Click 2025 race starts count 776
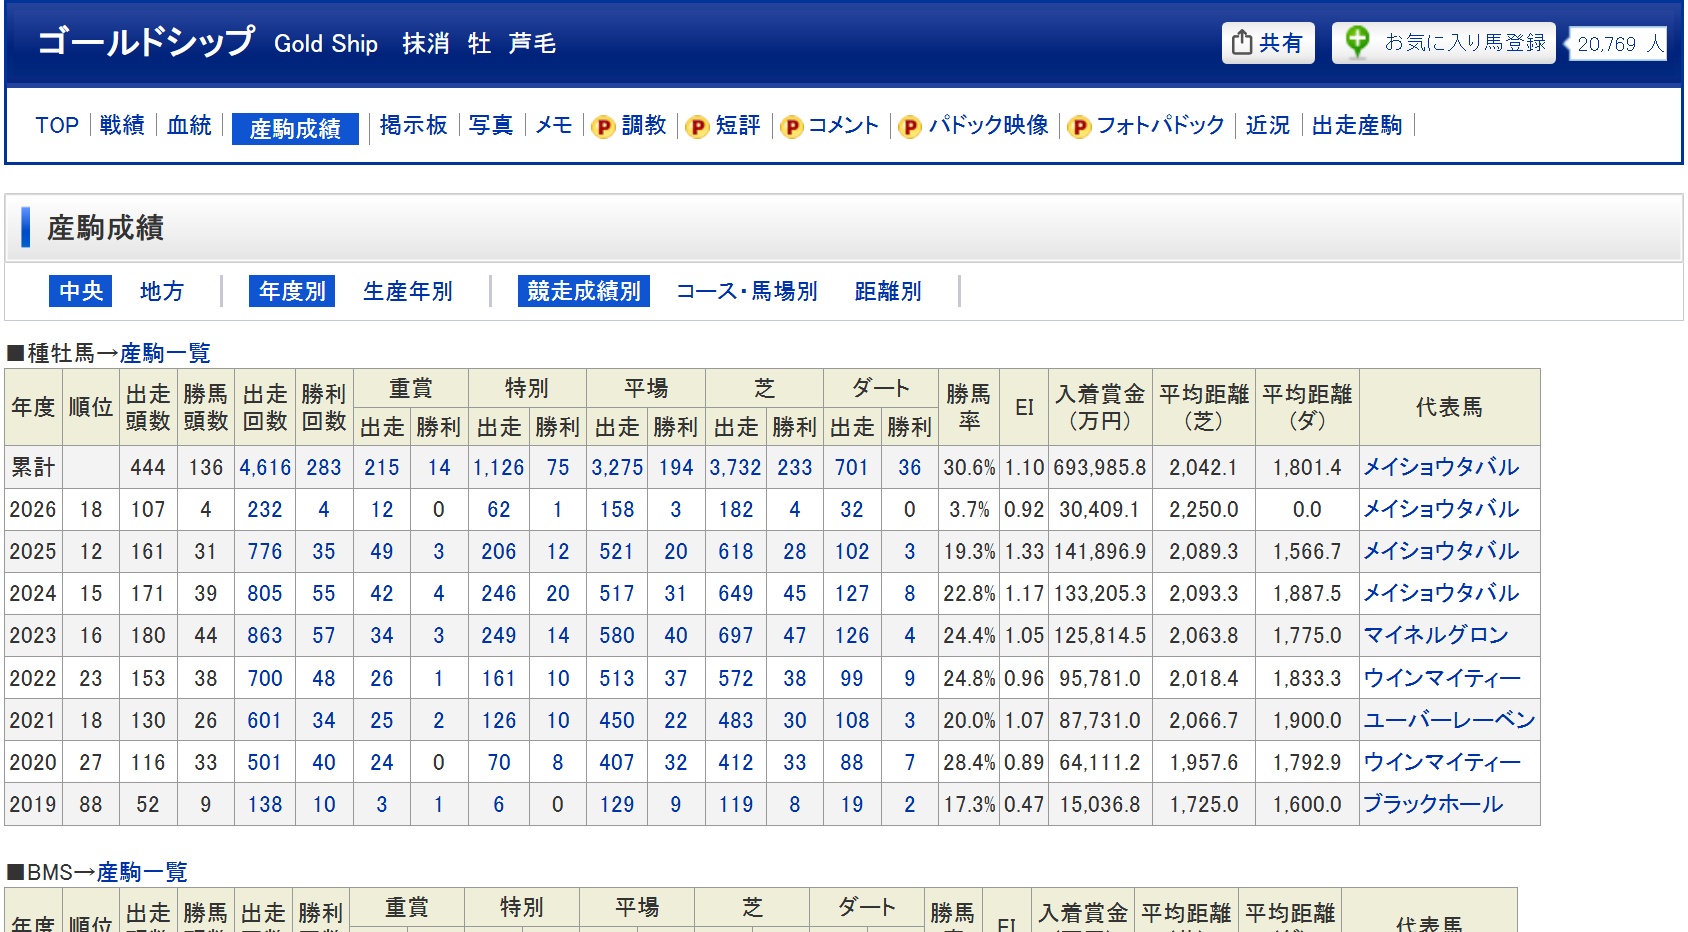 [265, 551]
